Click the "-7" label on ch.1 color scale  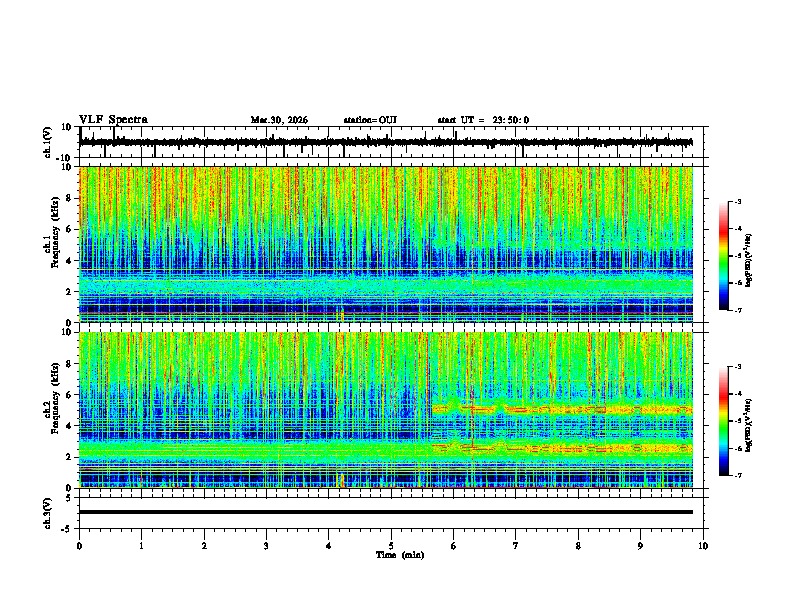(738, 310)
